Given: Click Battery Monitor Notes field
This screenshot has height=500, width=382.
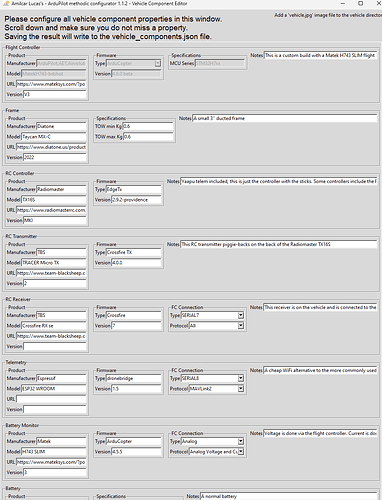Looking at the screenshot, I should [x=320, y=433].
